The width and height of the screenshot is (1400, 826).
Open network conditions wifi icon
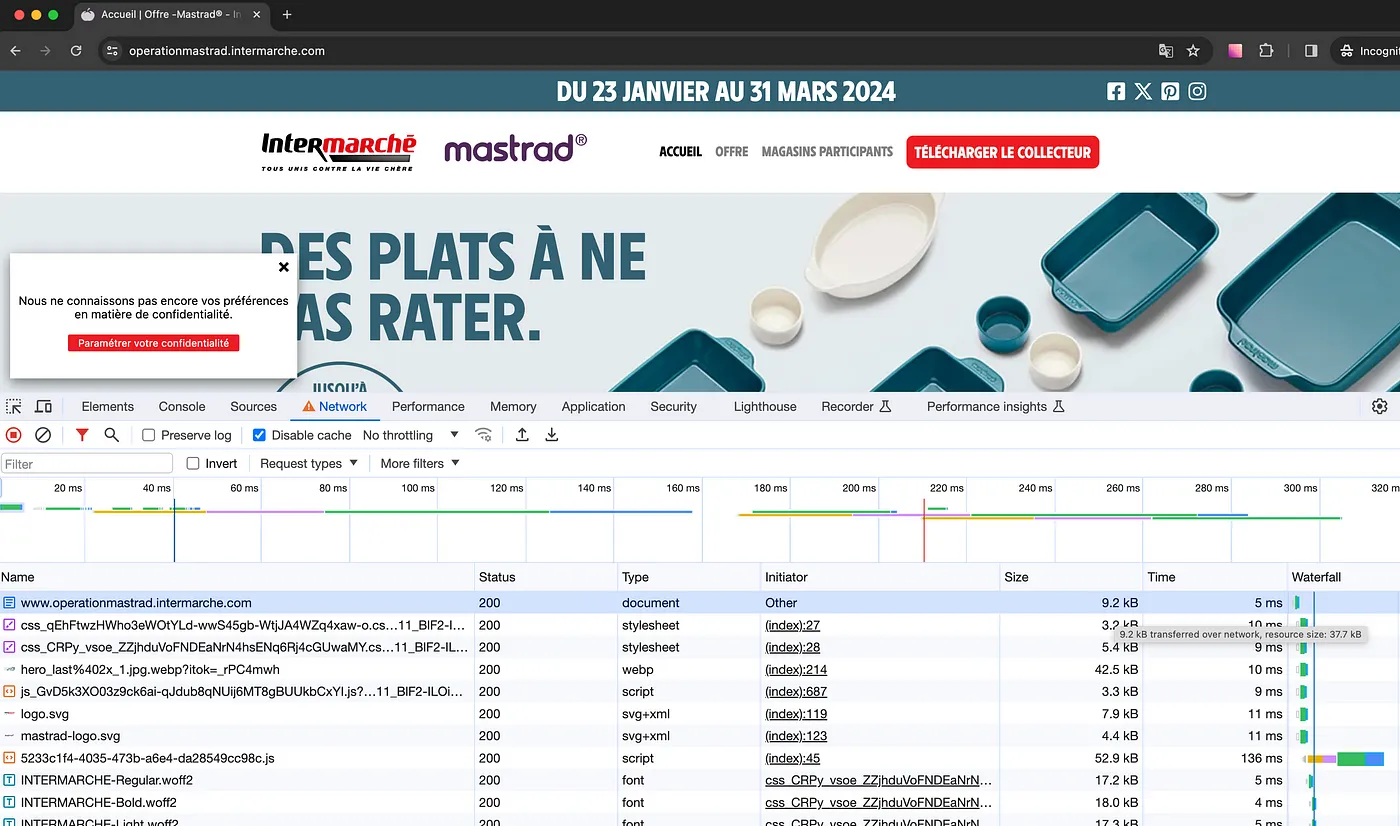point(483,435)
